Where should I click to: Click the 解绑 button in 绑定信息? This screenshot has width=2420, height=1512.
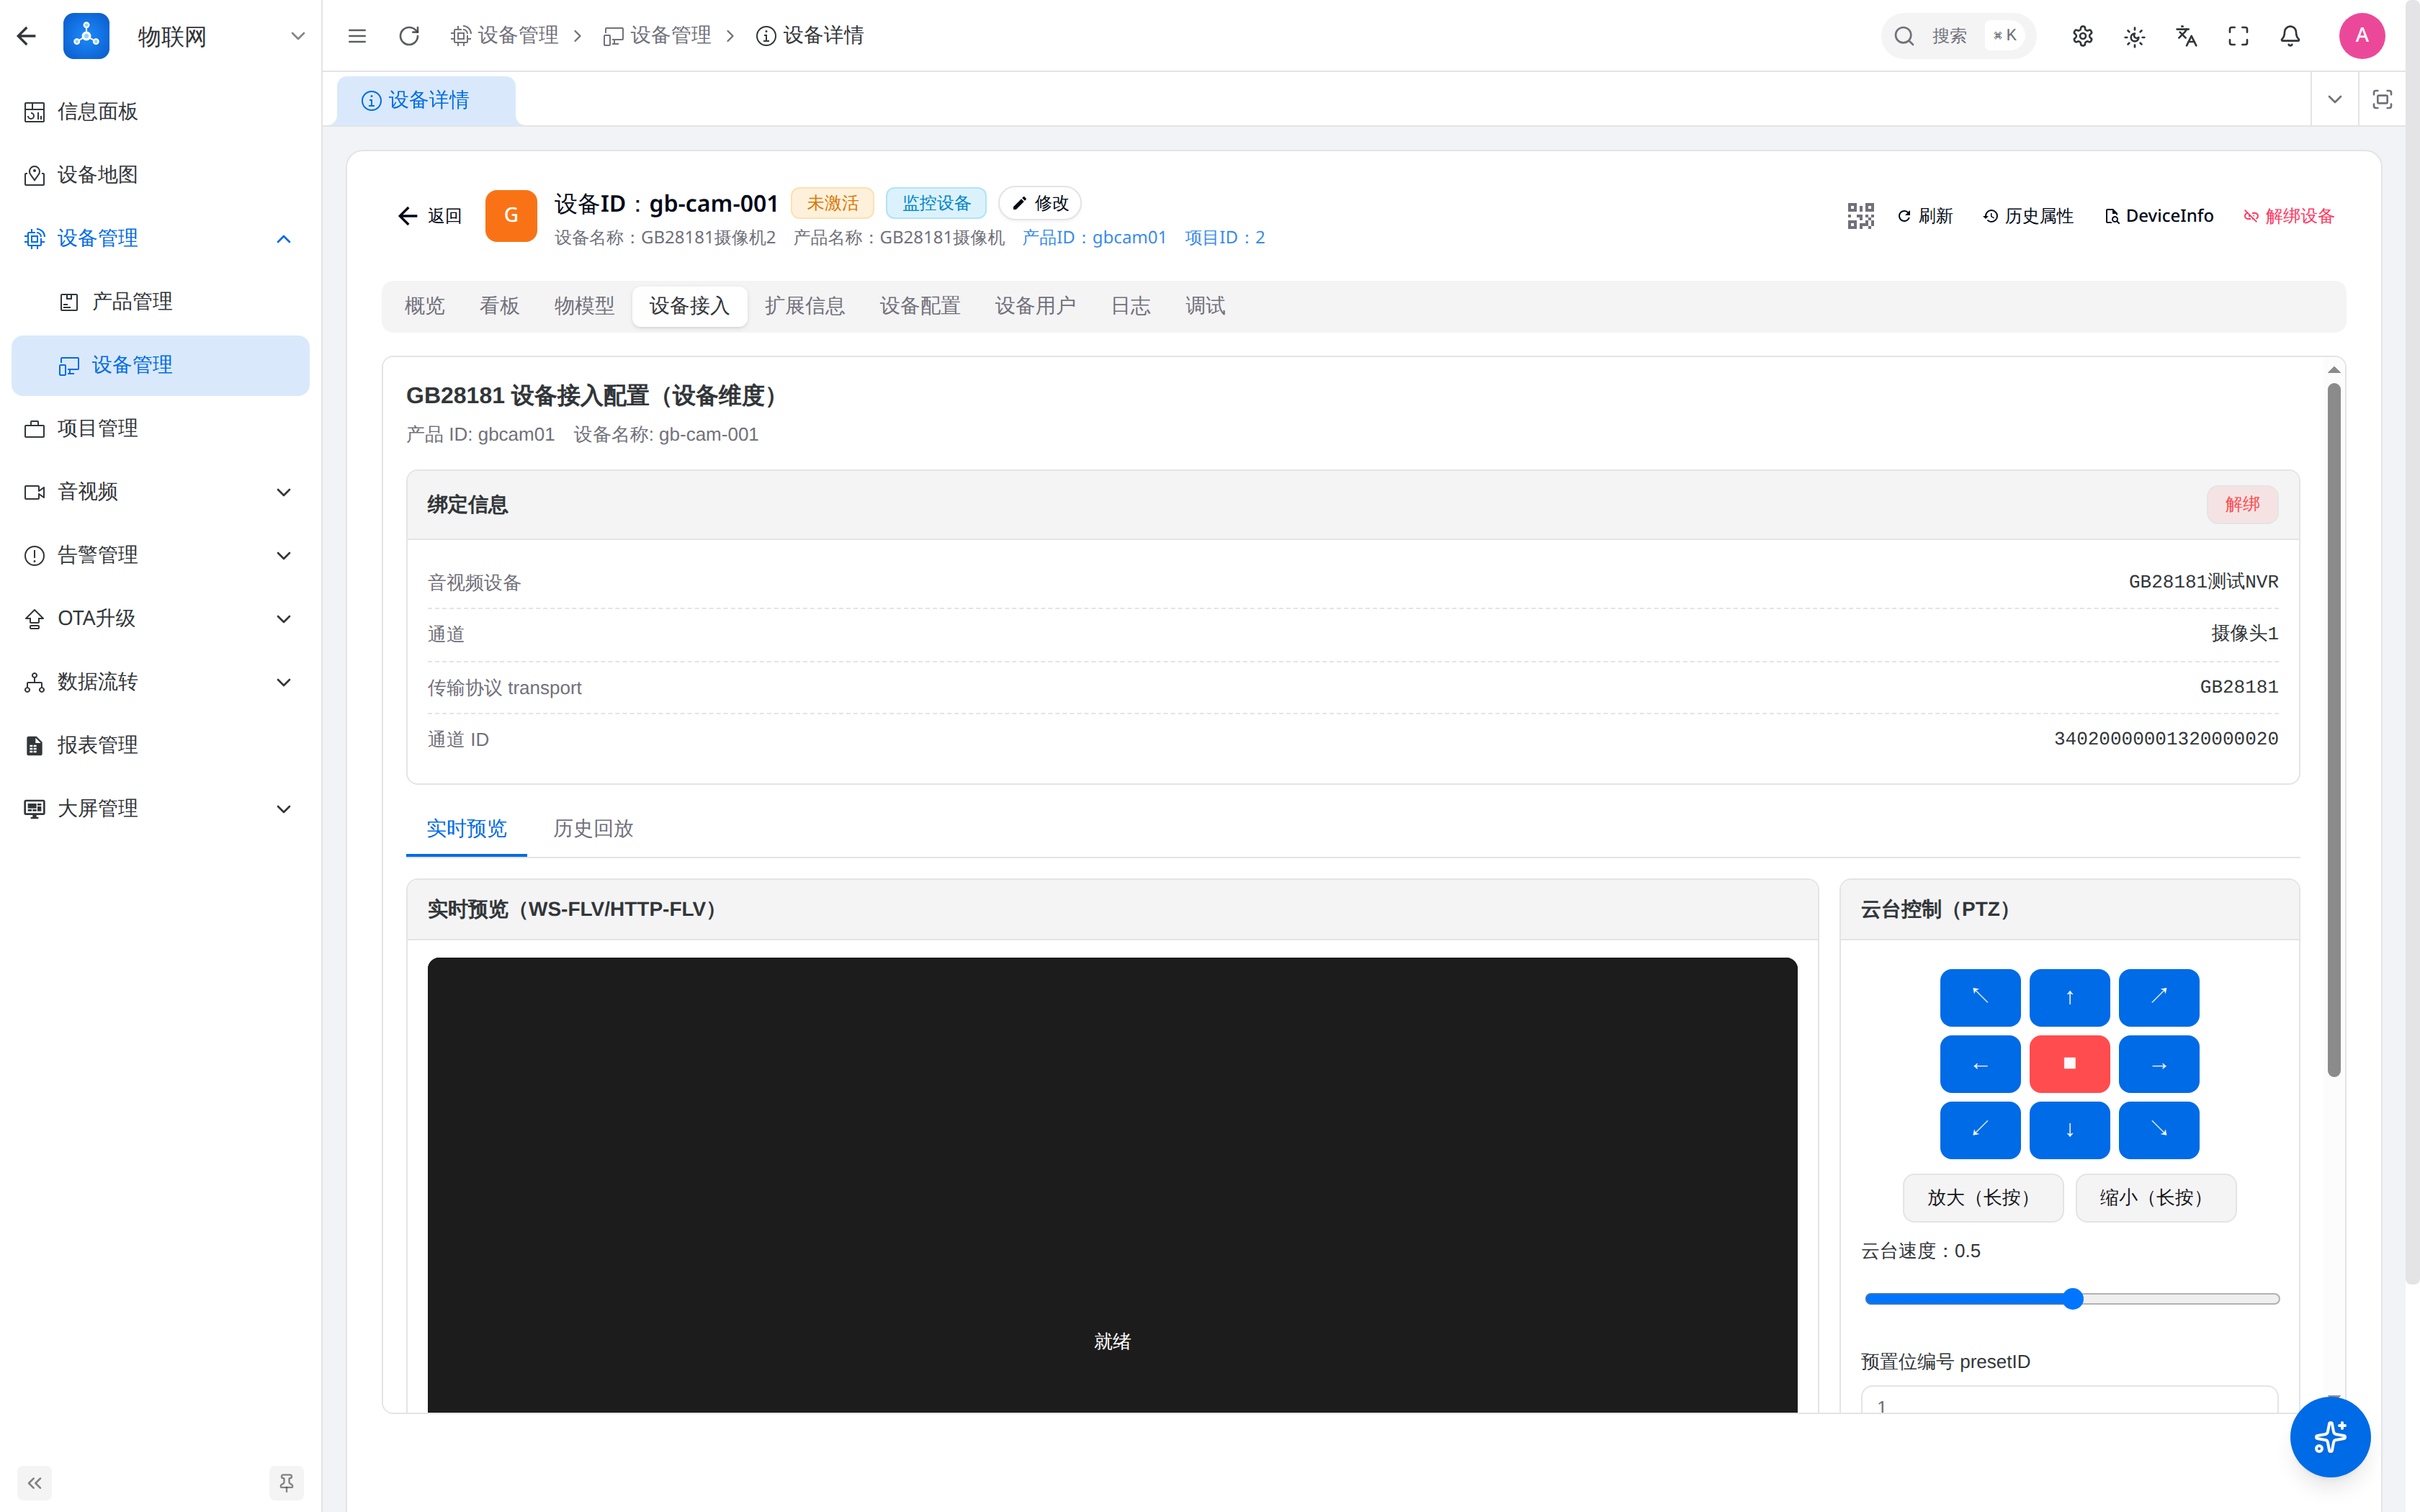(x=2242, y=504)
